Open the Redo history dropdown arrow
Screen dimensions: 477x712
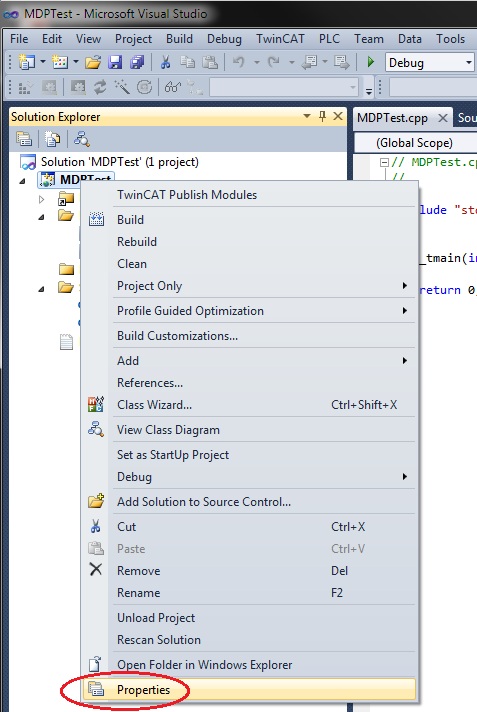292,62
